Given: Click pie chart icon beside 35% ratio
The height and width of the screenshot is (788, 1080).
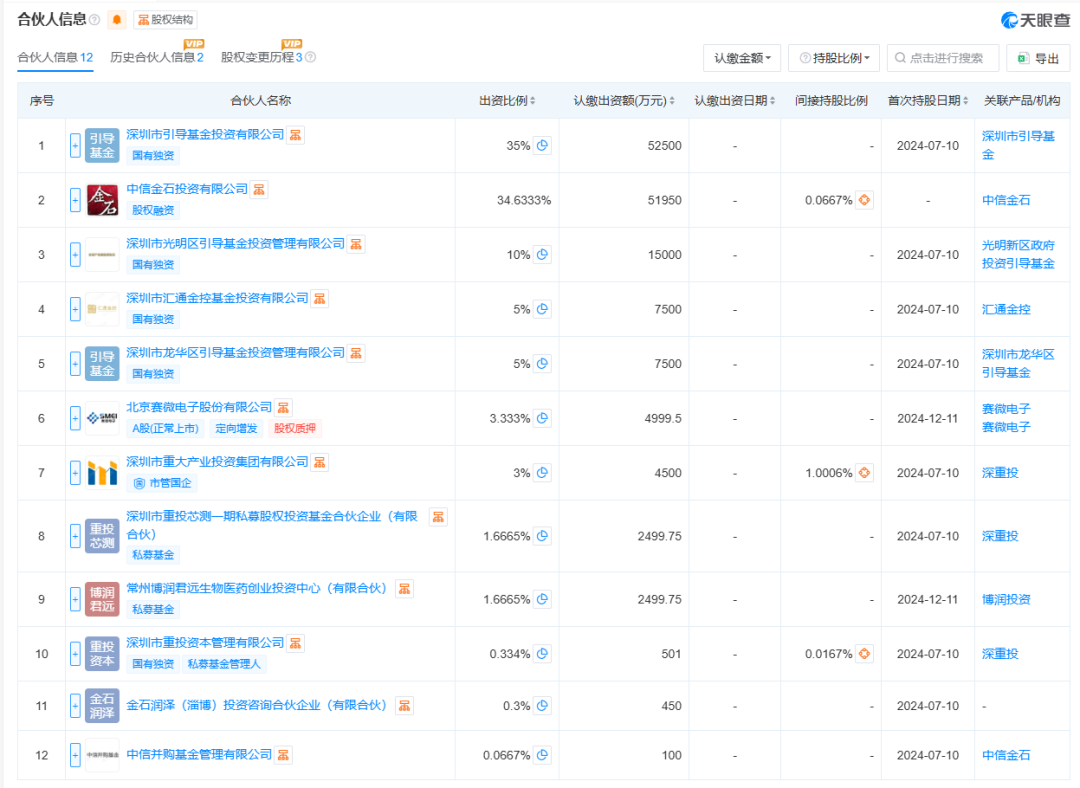Looking at the screenshot, I should pyautogui.click(x=542, y=146).
